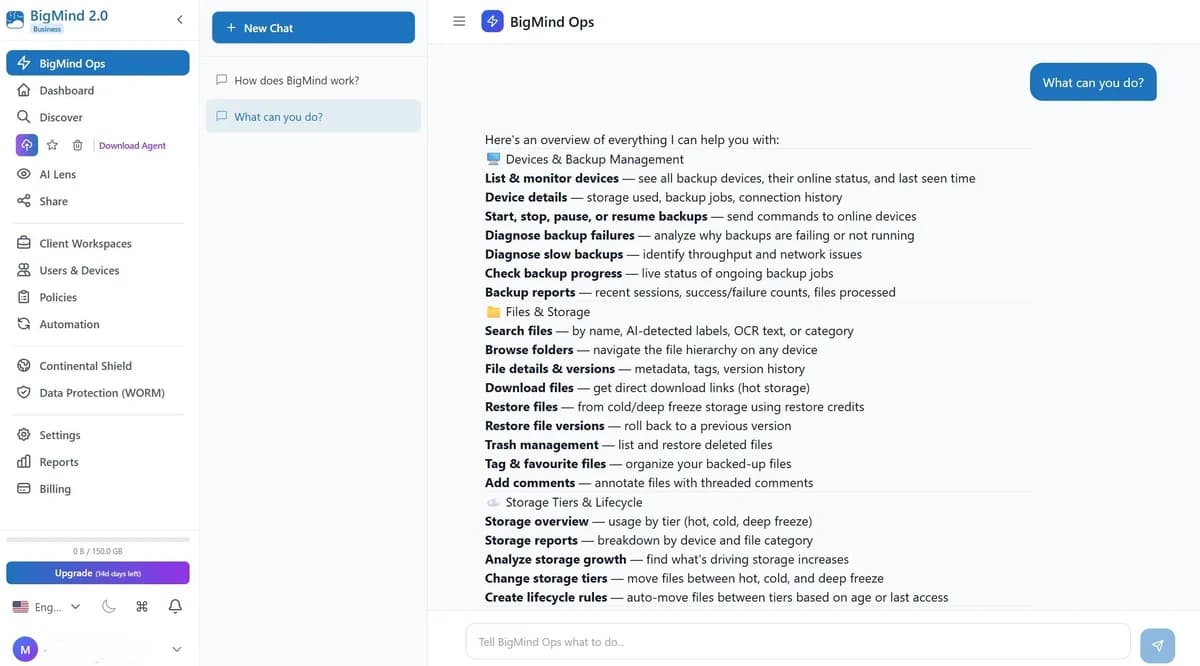
Task: Collapse the sidebar with the chevron
Action: click(179, 18)
